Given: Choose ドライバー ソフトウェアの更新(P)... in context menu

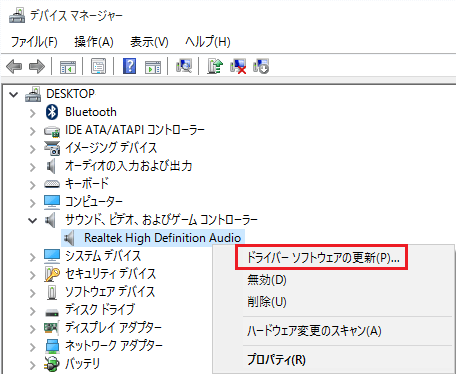Looking at the screenshot, I should point(322,257).
